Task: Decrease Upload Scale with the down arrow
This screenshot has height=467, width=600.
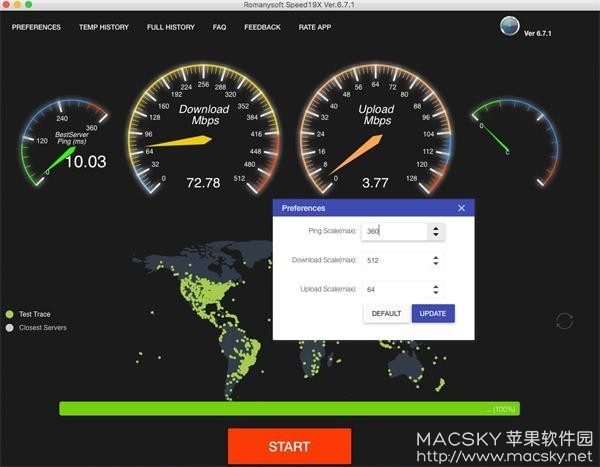Action: click(x=436, y=292)
